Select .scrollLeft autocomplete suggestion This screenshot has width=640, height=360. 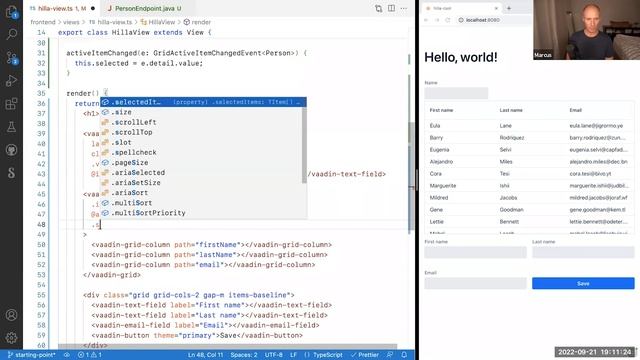coord(201,122)
